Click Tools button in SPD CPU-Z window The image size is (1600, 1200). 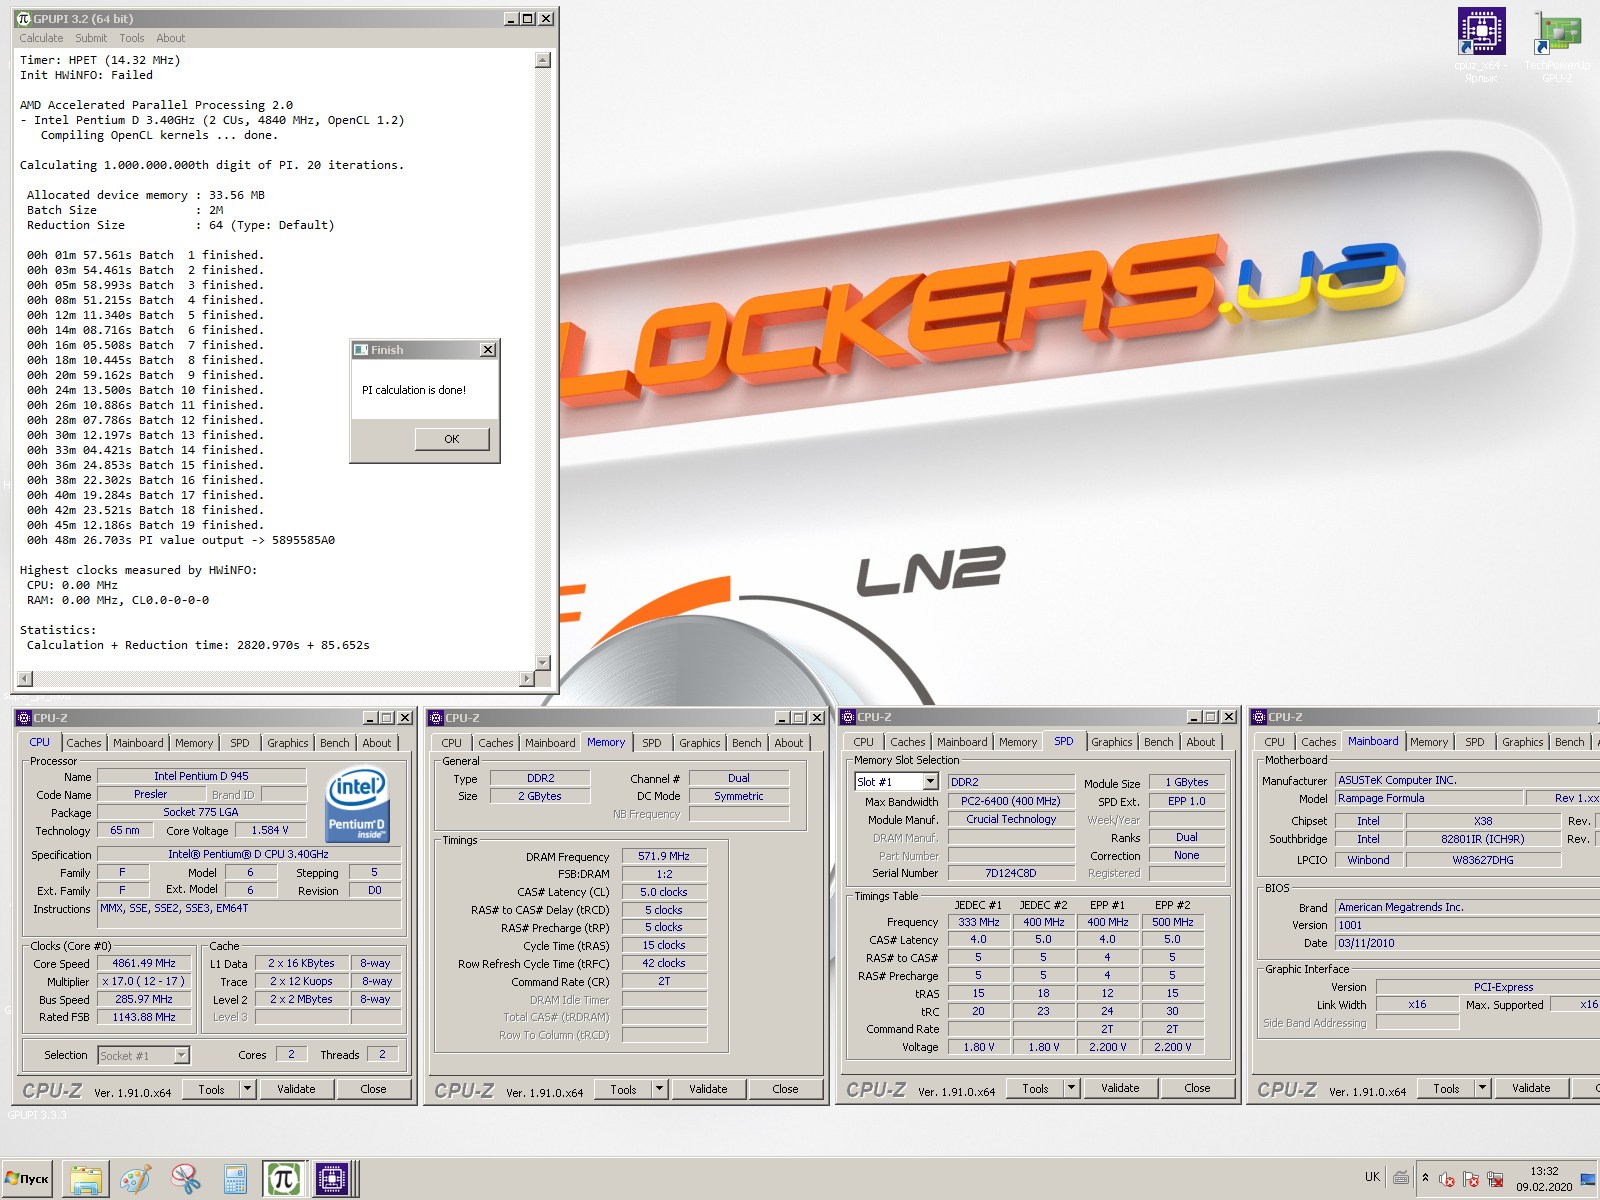click(x=1035, y=1088)
